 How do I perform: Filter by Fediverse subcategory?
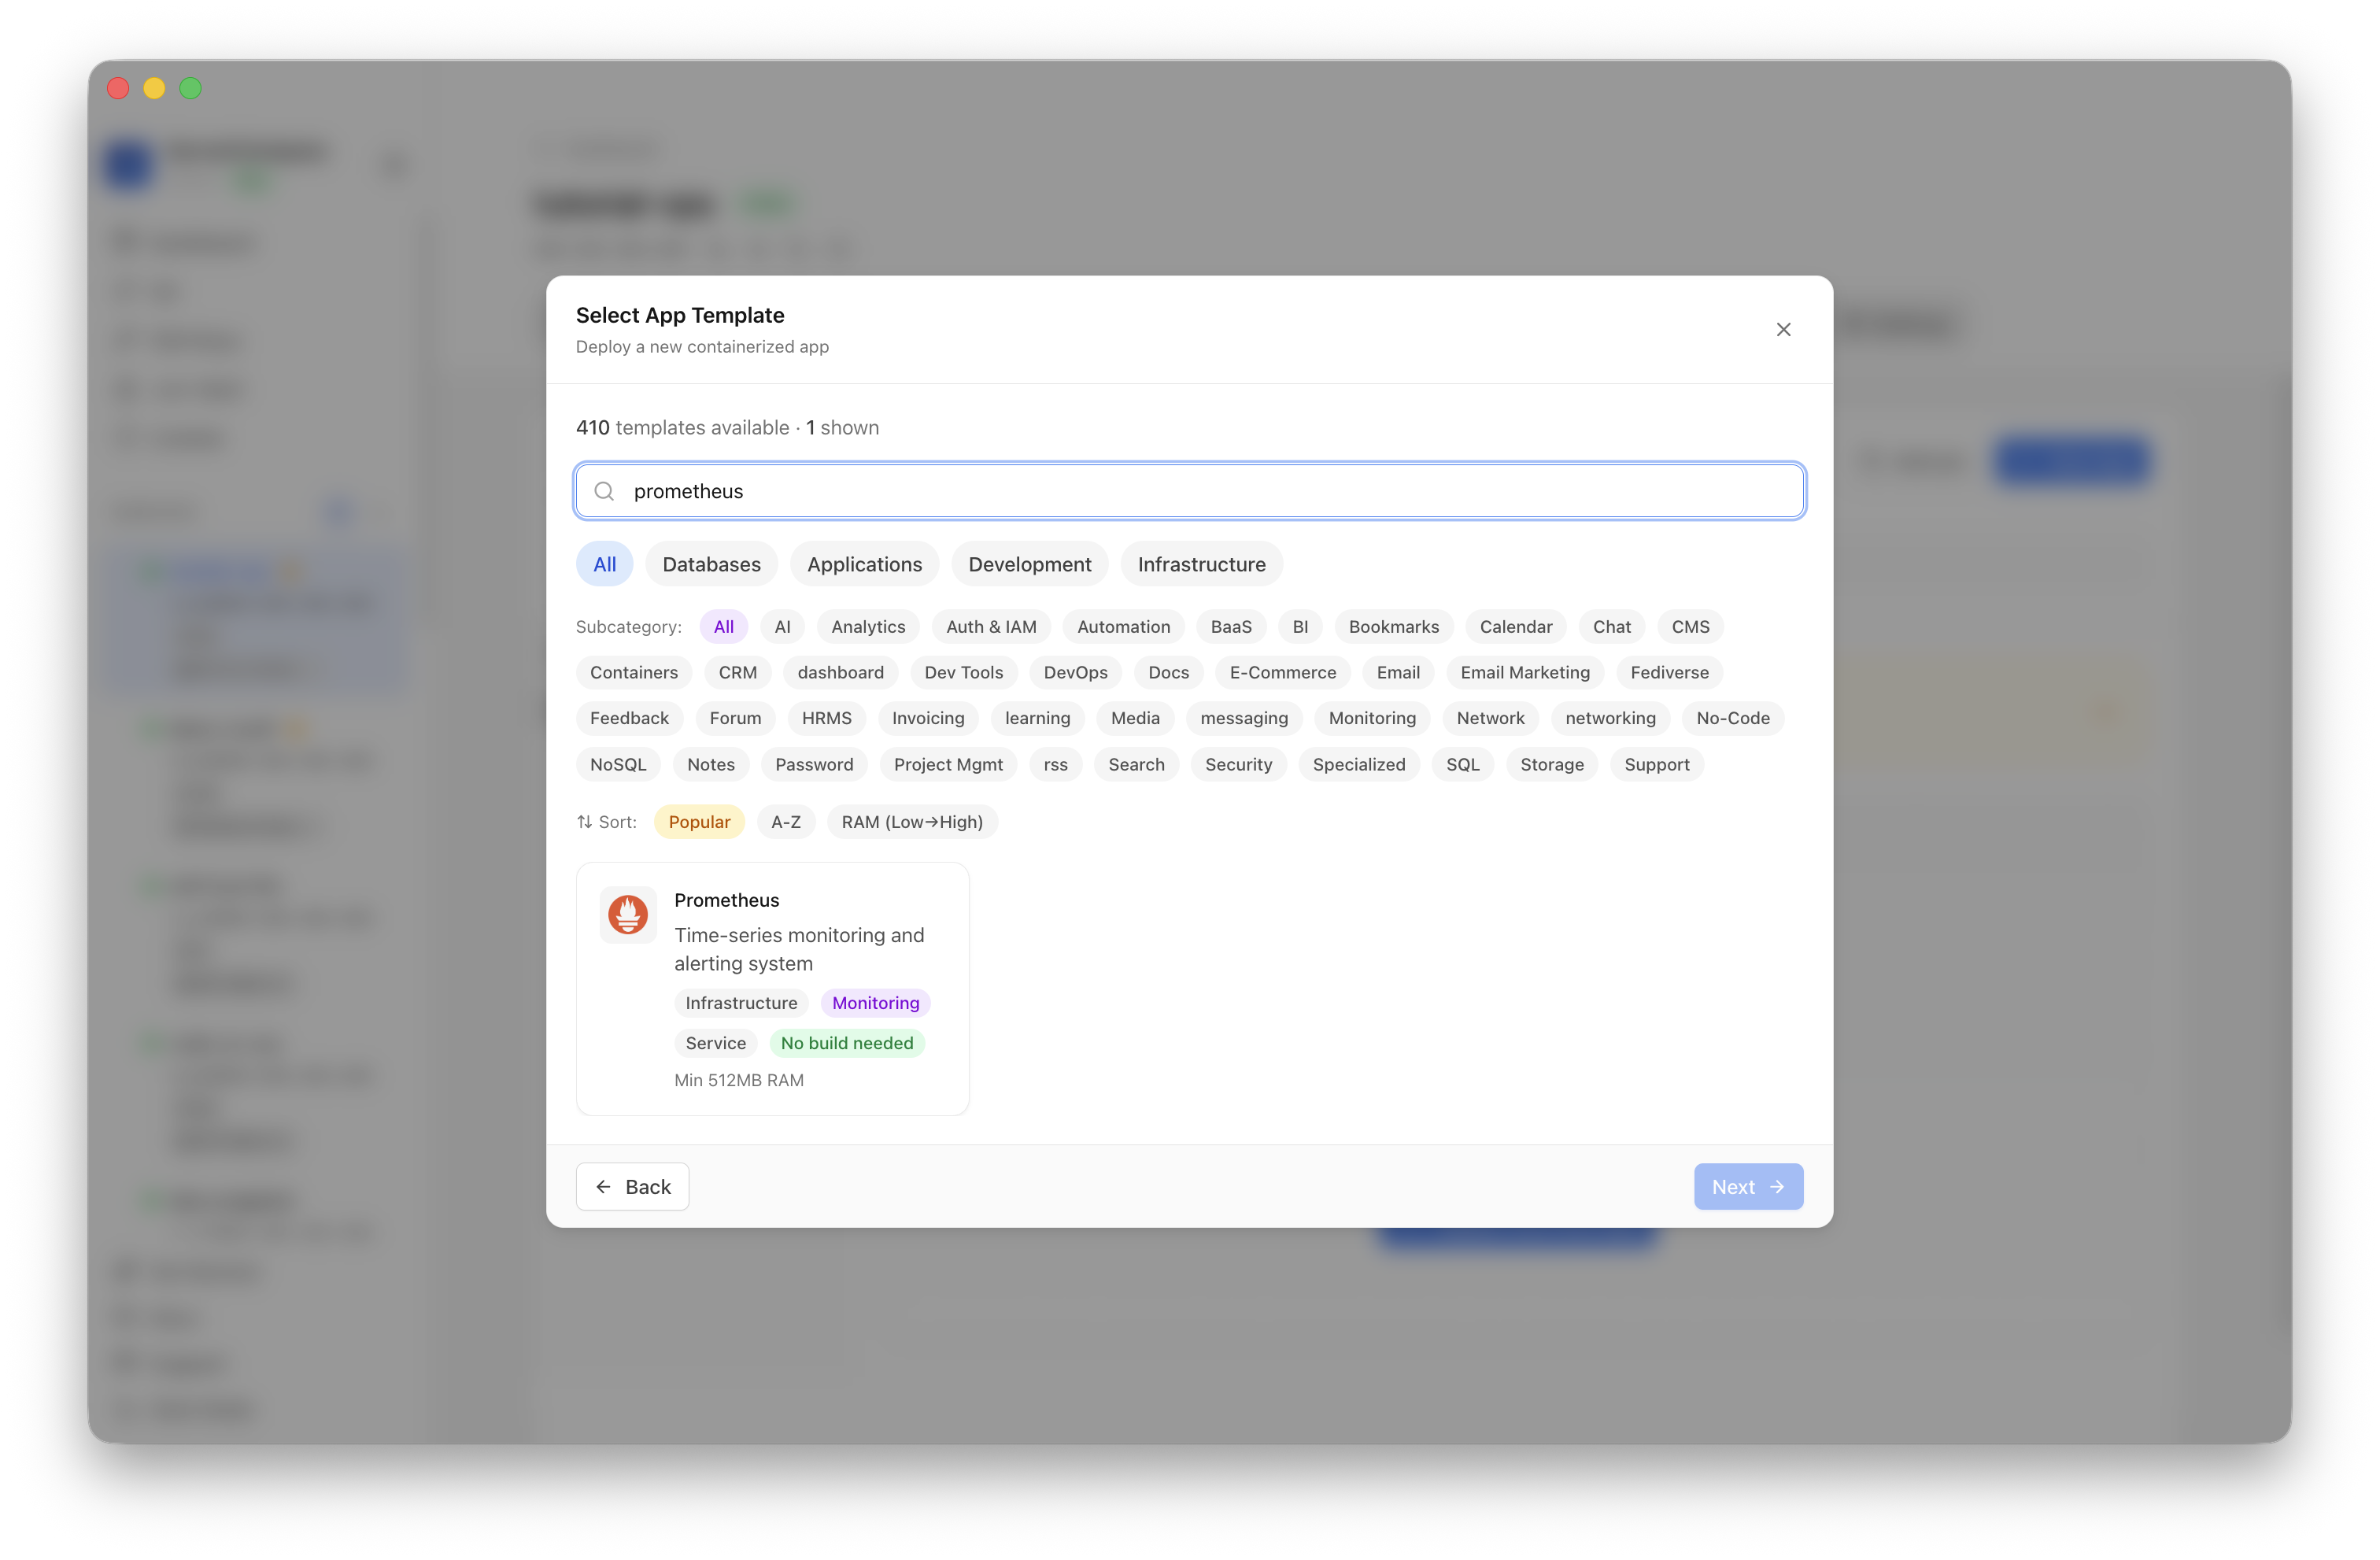pos(1669,673)
